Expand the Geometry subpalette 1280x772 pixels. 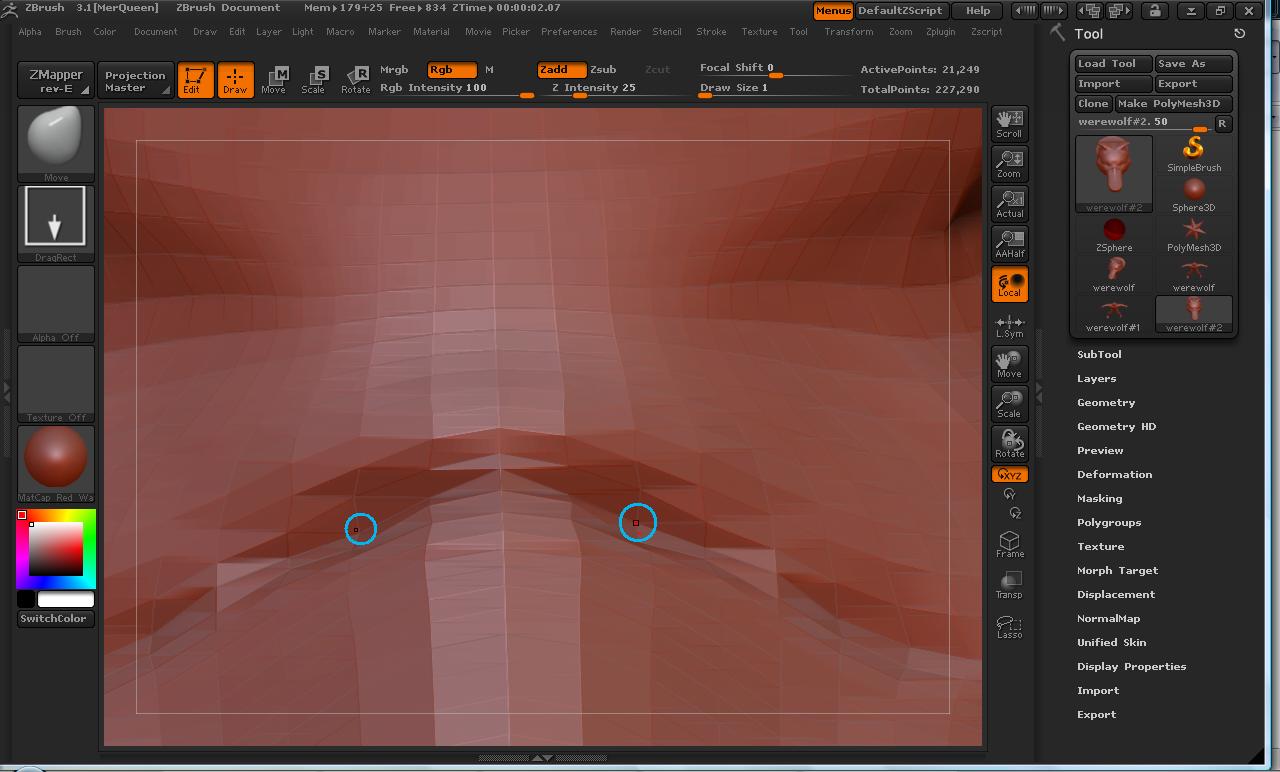(x=1106, y=402)
